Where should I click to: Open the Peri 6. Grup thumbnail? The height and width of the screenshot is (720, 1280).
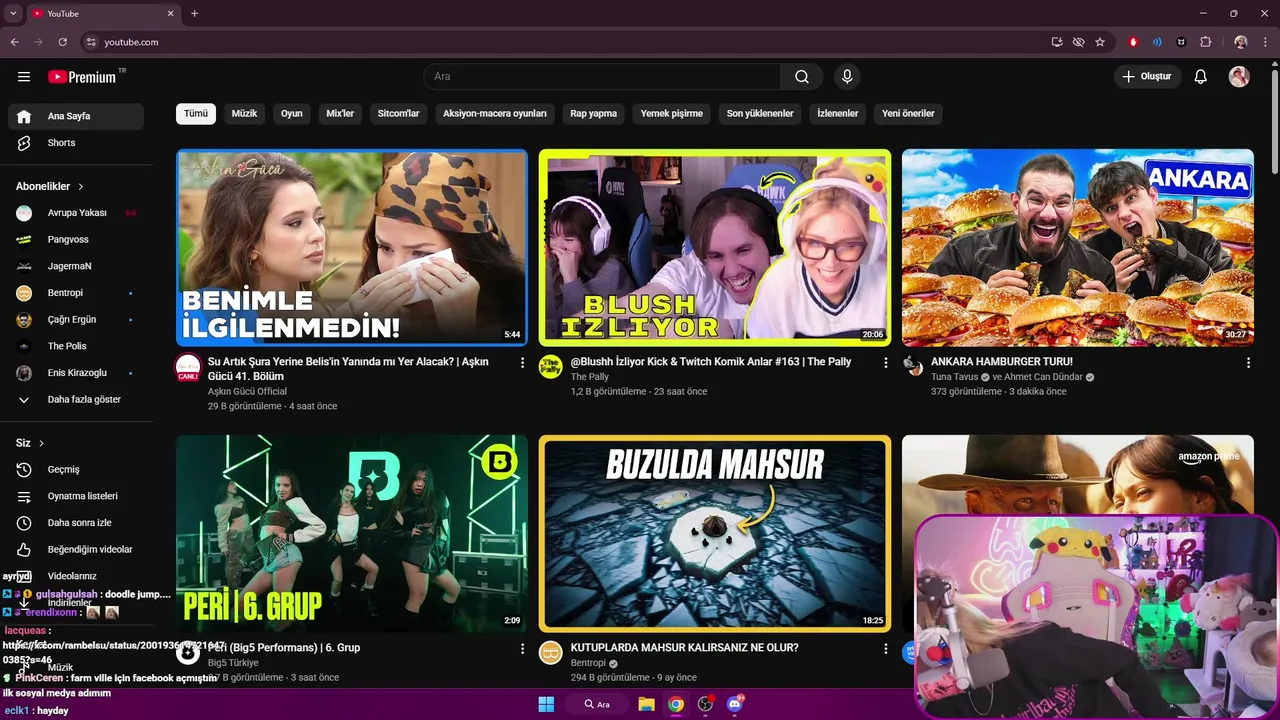click(352, 533)
